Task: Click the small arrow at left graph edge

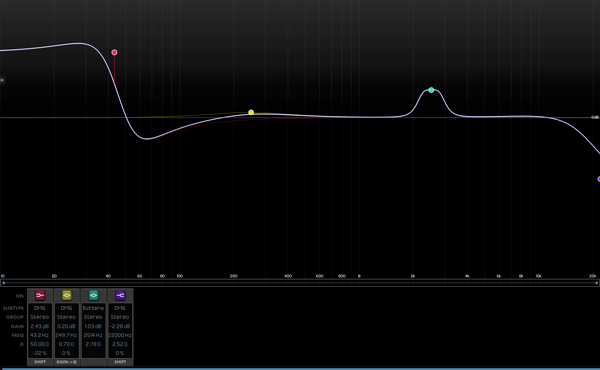Action: coord(2,80)
